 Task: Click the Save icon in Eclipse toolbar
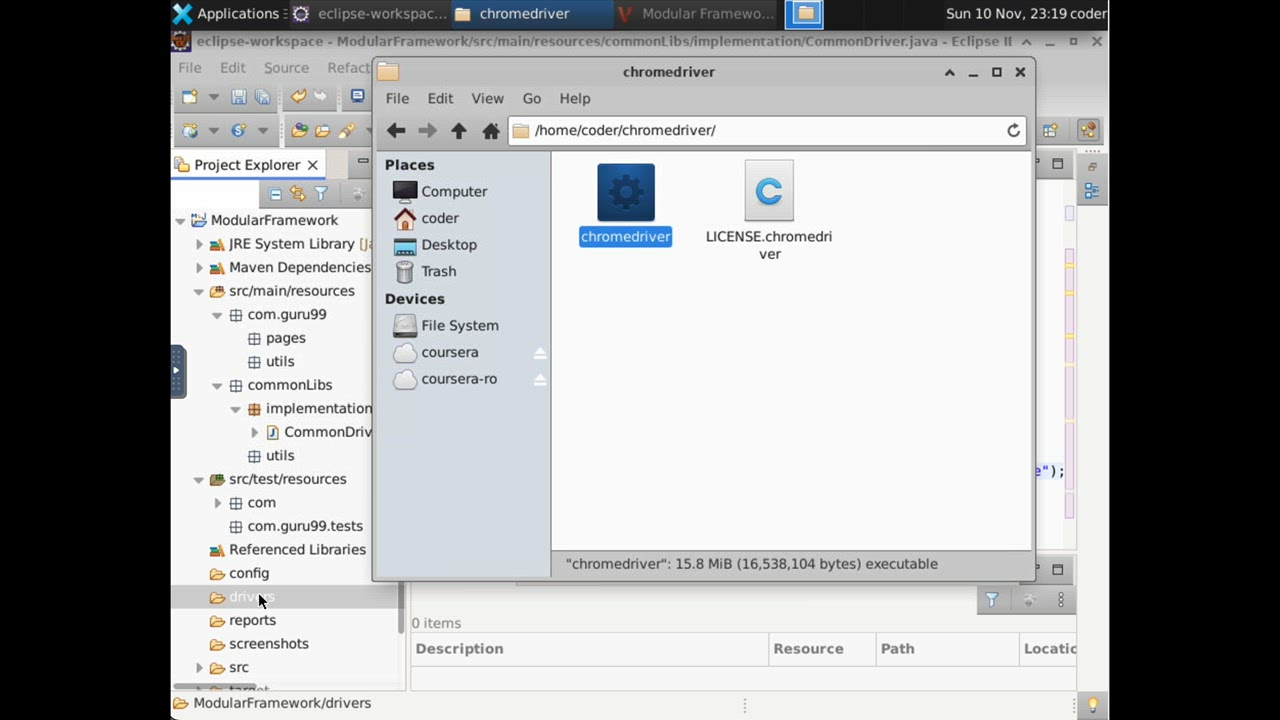tap(238, 97)
